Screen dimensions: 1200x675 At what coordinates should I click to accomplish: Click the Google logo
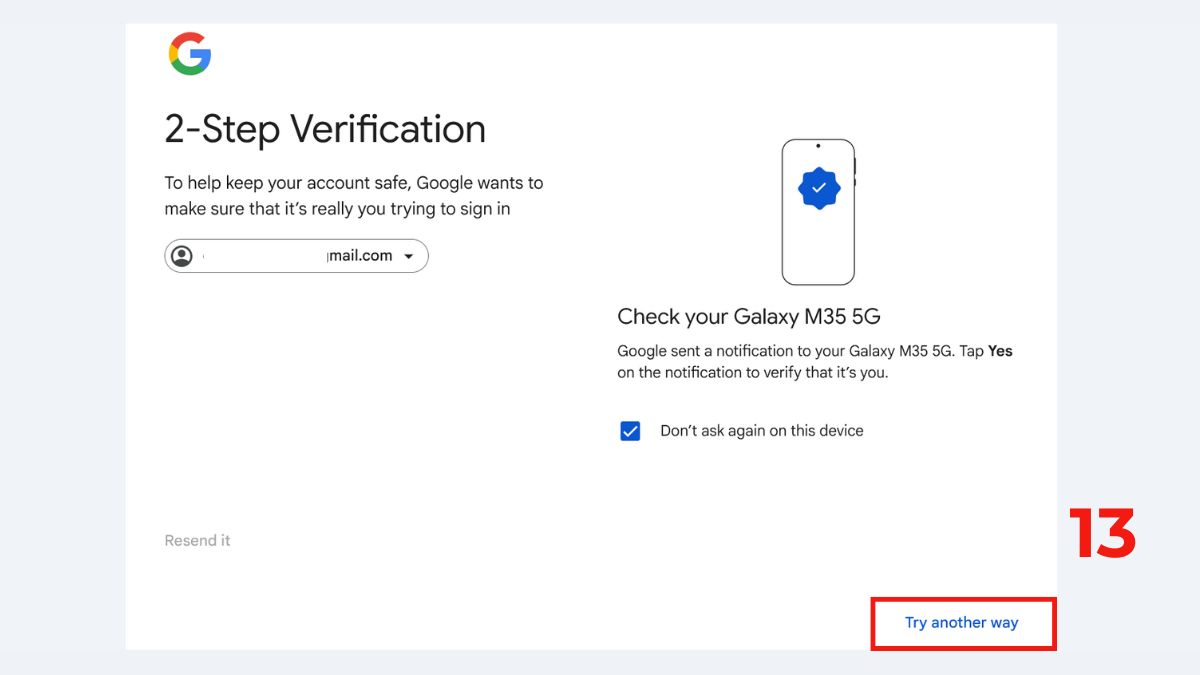click(189, 53)
